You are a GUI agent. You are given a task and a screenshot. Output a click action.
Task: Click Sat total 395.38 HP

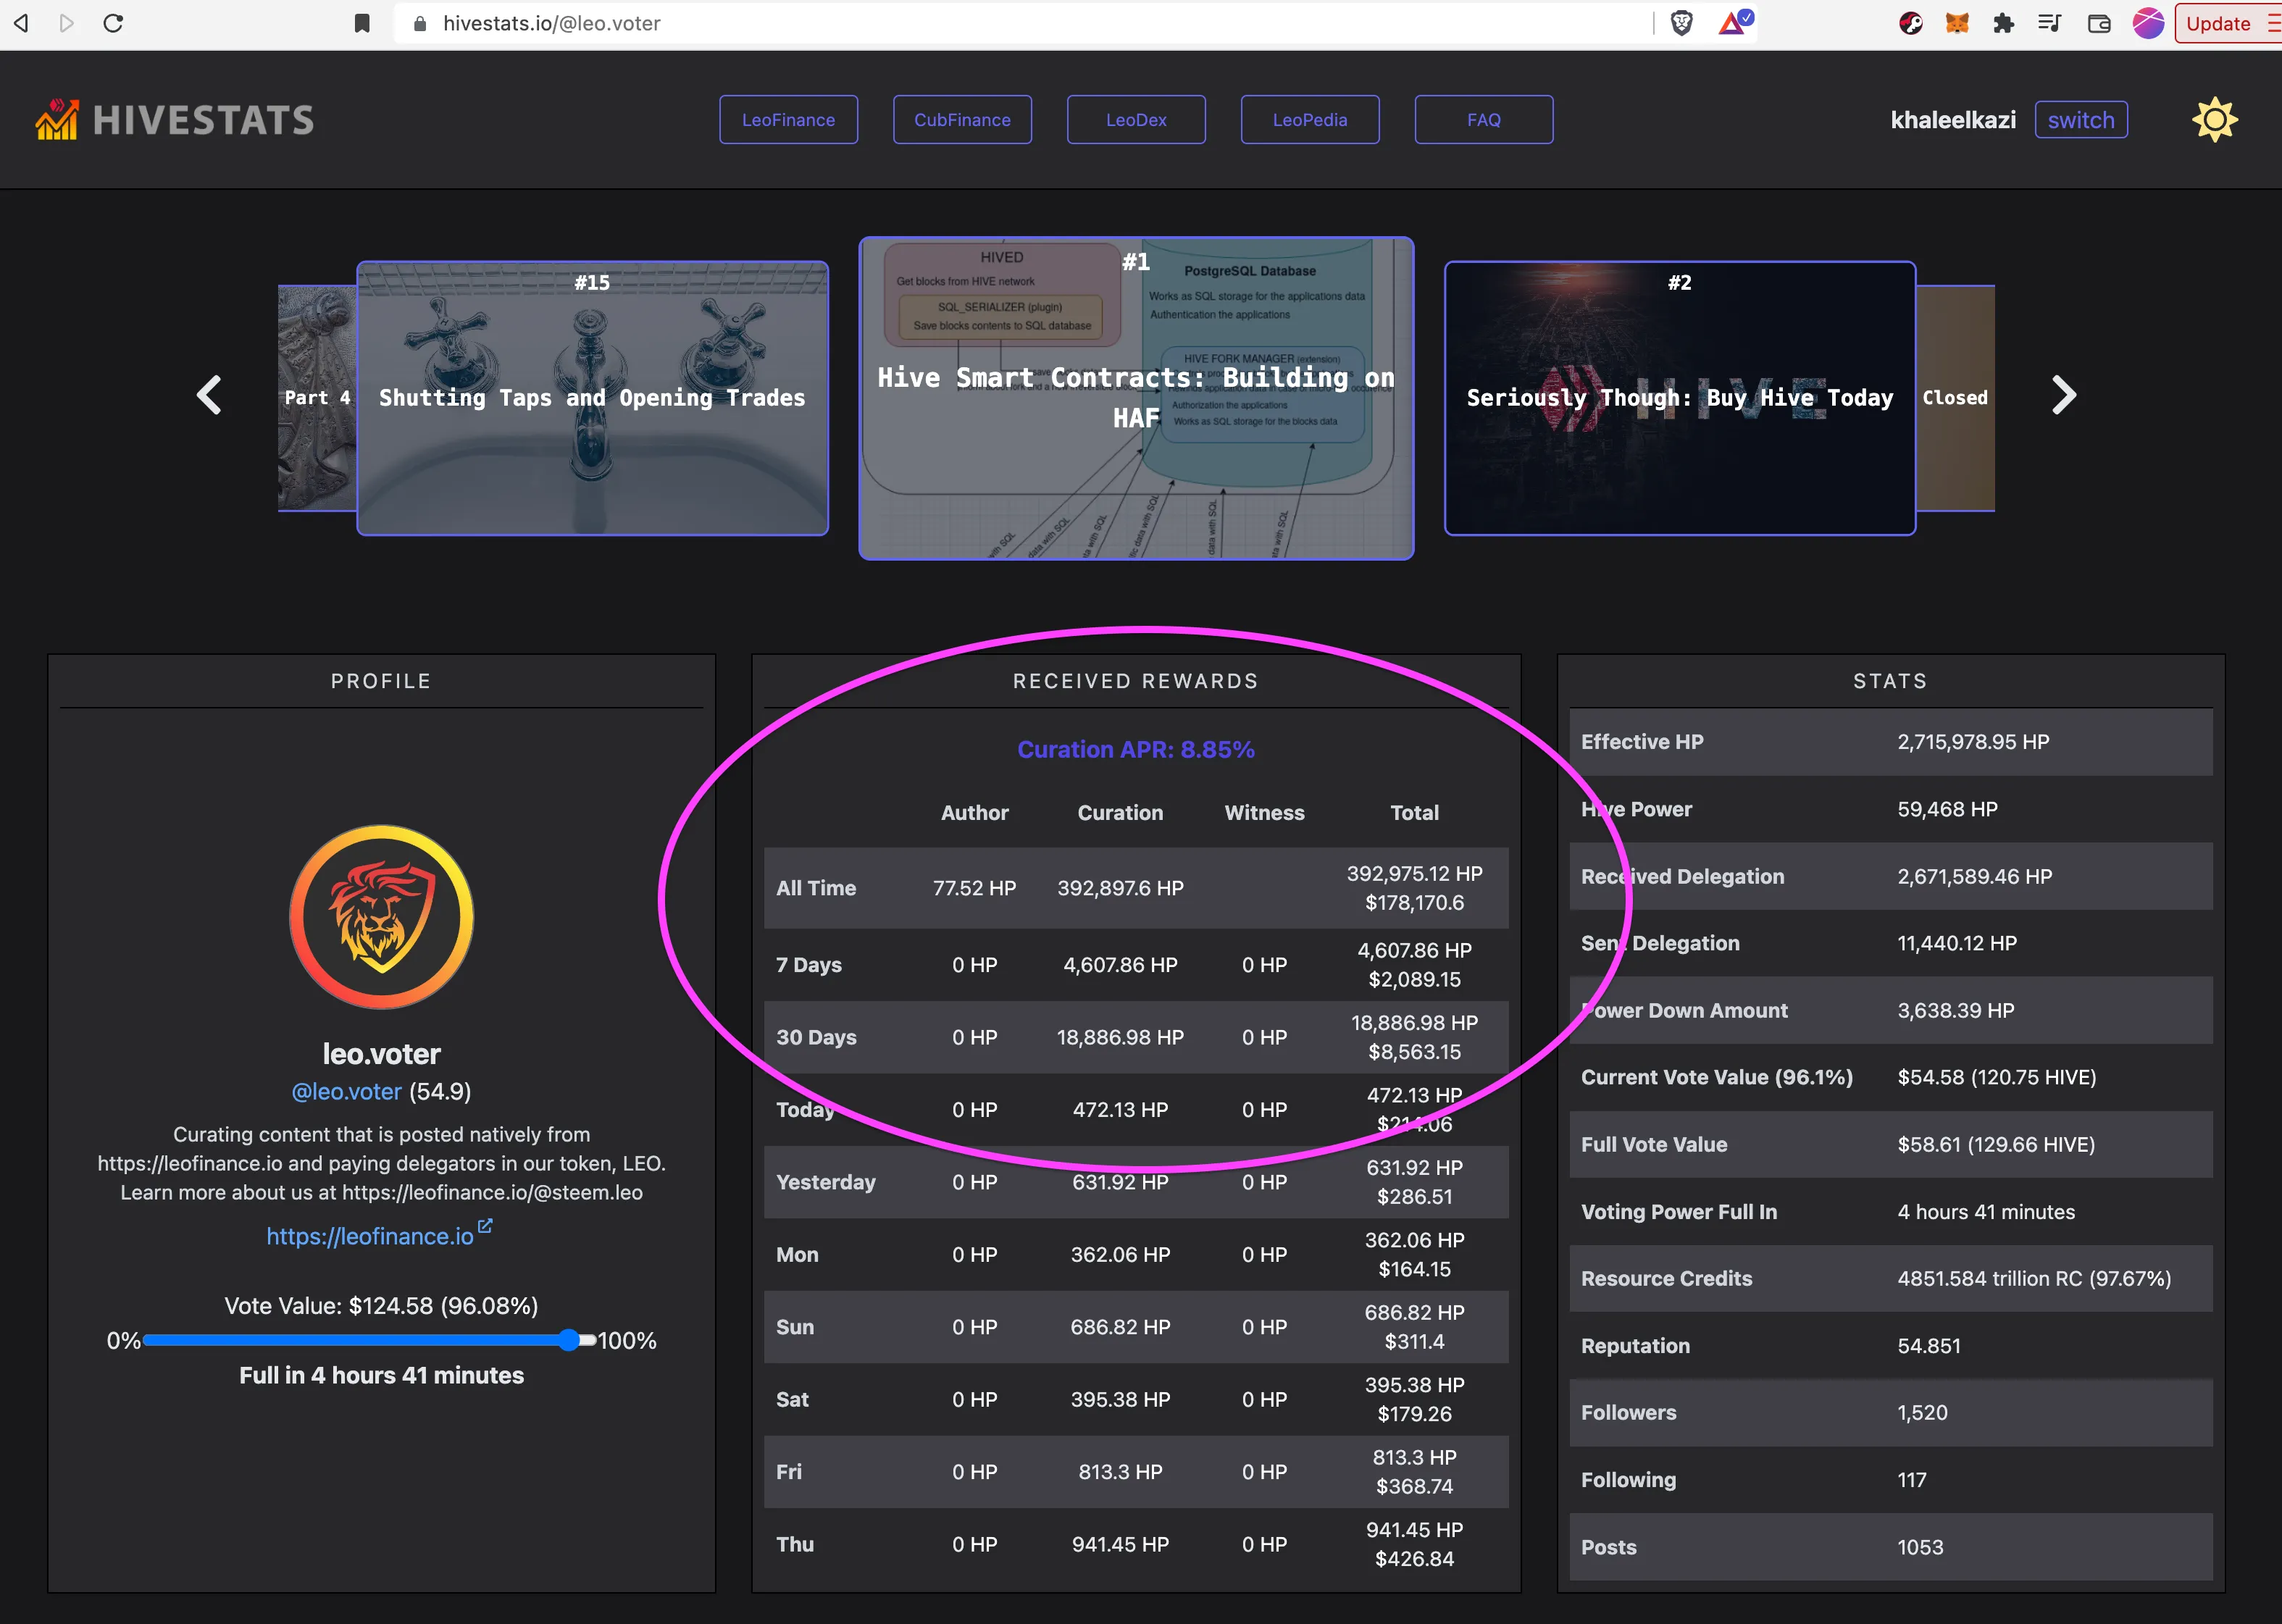[x=1414, y=1385]
